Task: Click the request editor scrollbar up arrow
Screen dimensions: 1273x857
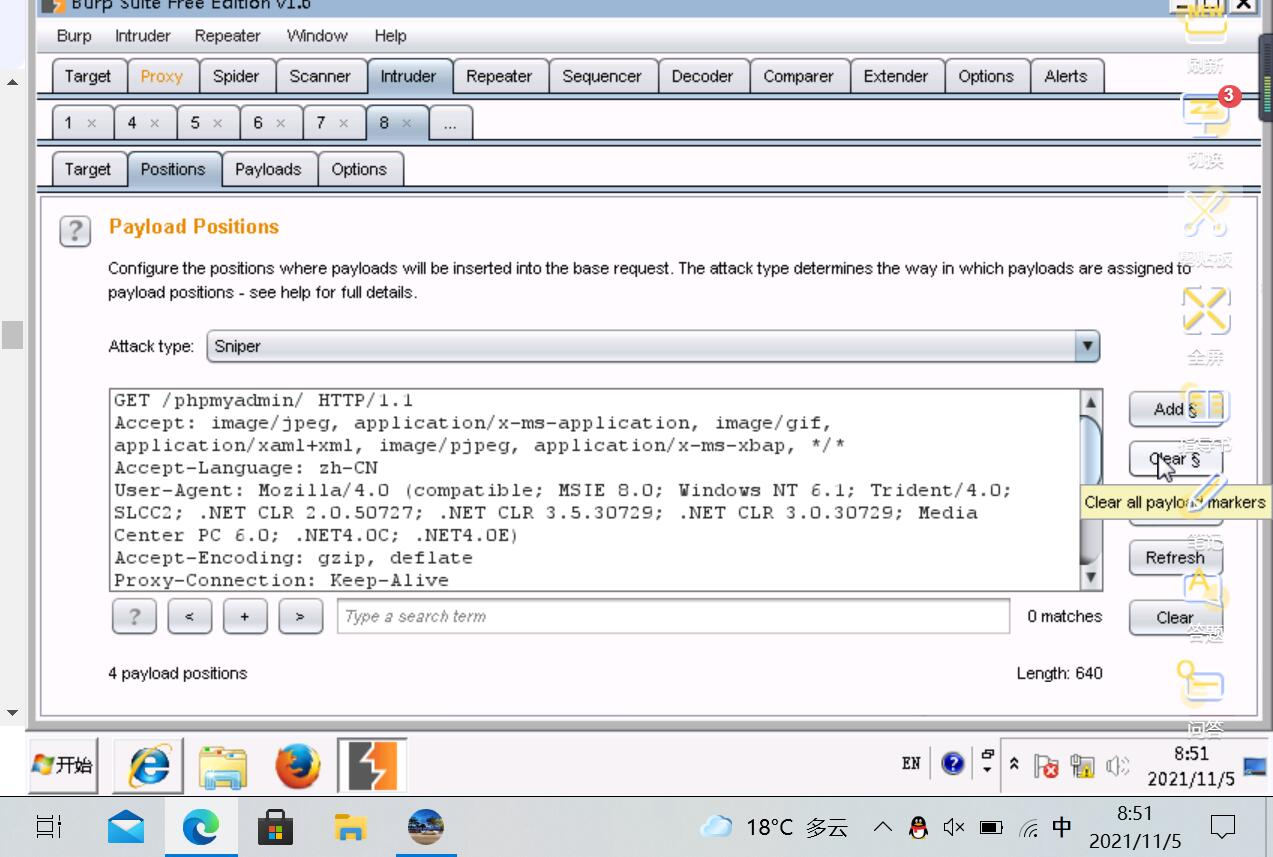Action: (x=1091, y=402)
